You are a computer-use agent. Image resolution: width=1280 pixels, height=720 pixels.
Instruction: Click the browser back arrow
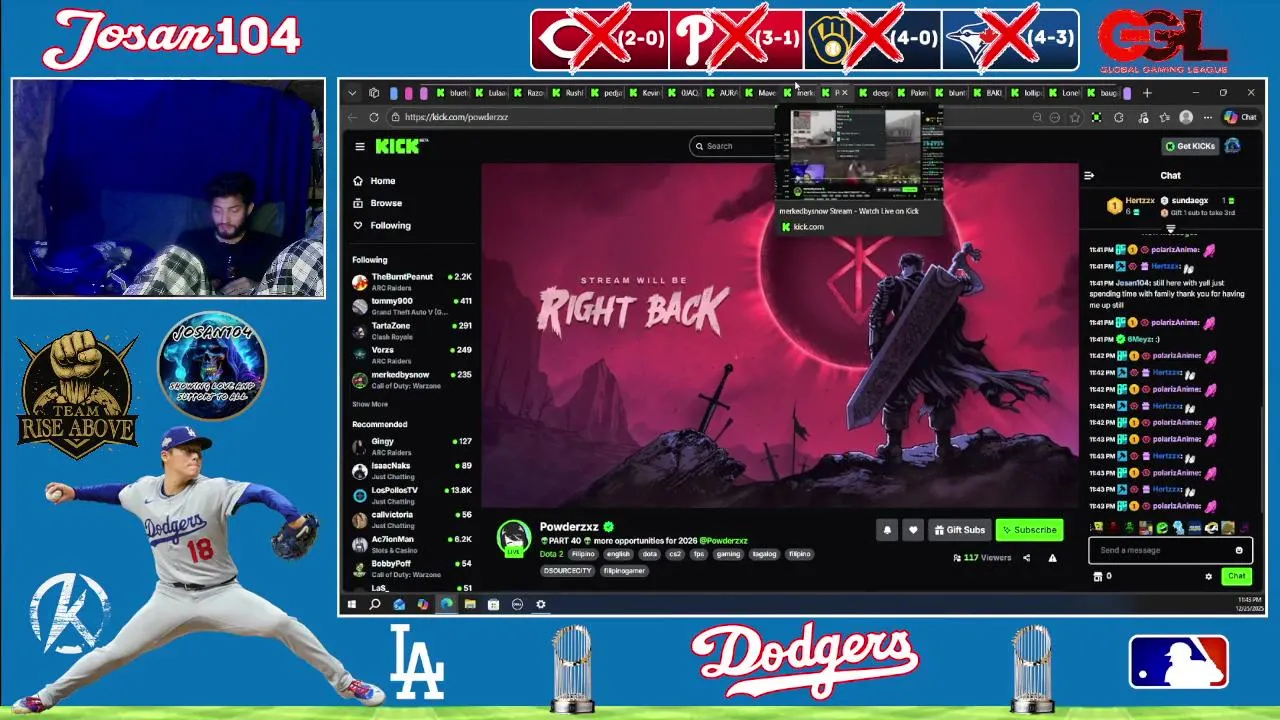pyautogui.click(x=352, y=117)
